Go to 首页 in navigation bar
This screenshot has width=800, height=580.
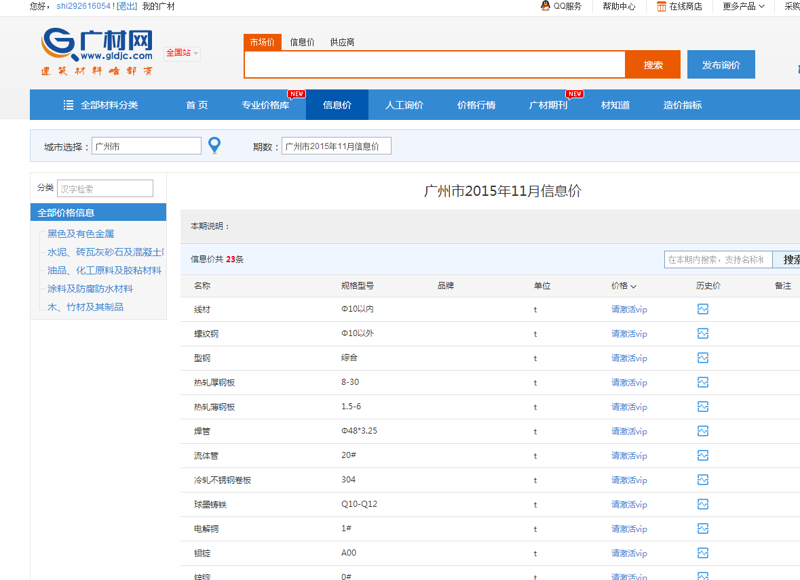pyautogui.click(x=197, y=105)
